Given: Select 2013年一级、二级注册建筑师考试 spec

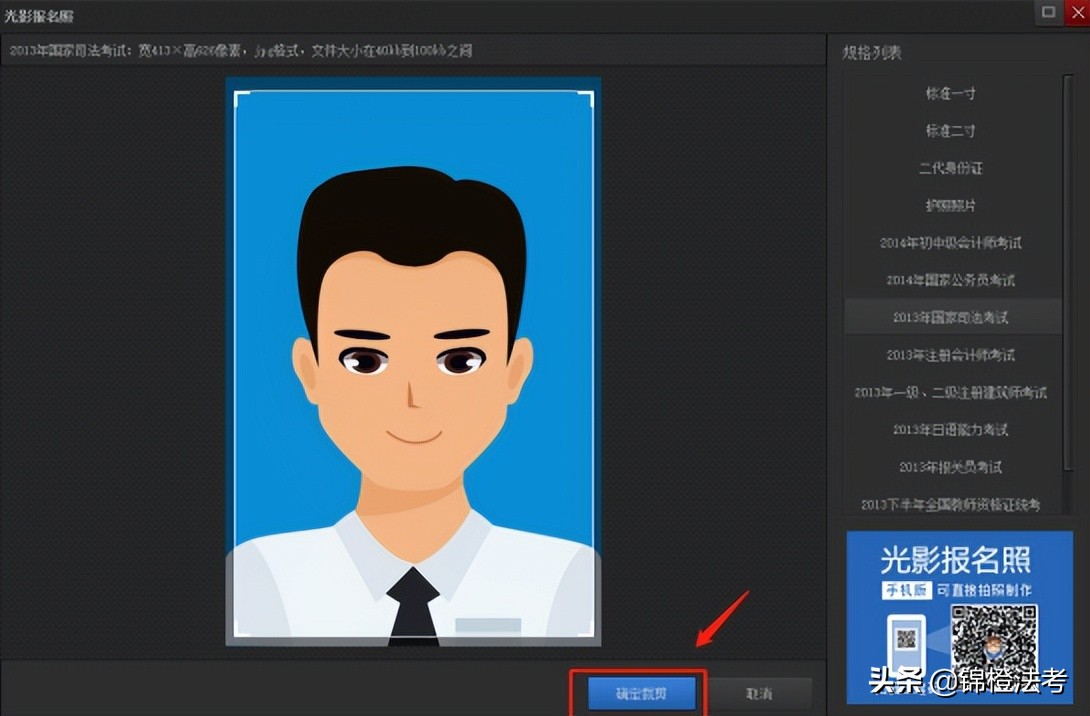Looking at the screenshot, I should (x=953, y=392).
